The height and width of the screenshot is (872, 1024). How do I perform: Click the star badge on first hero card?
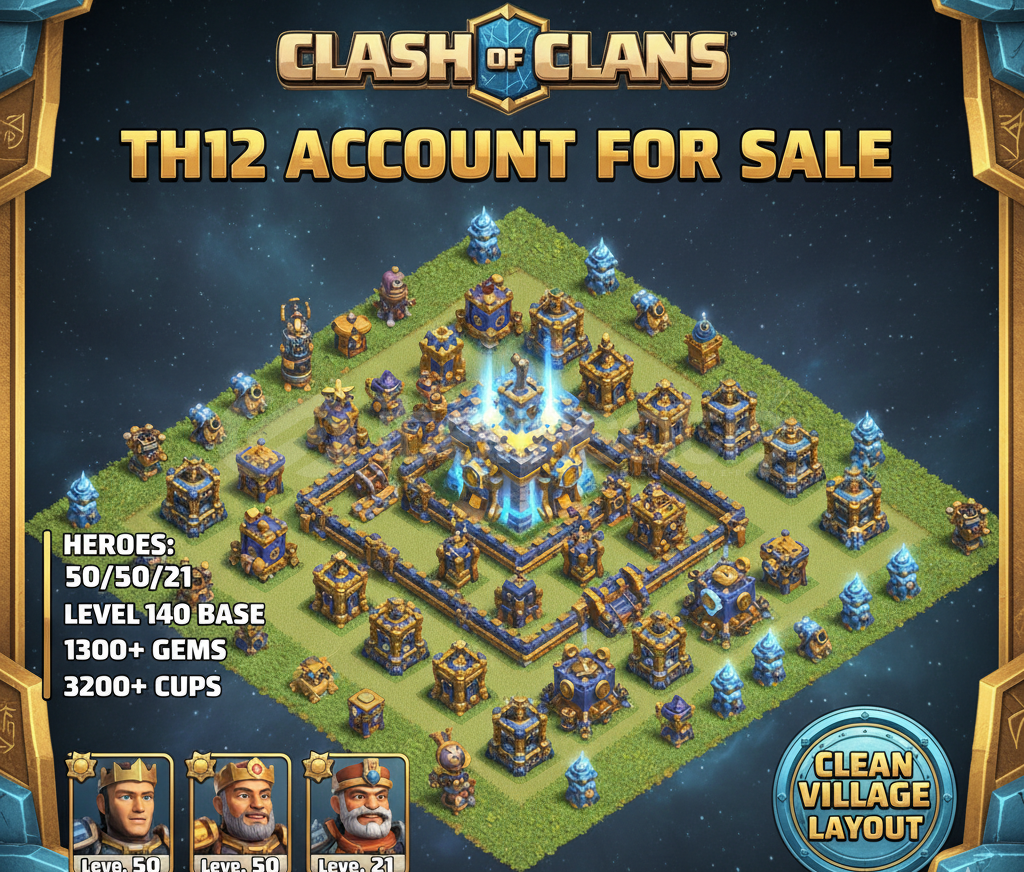(x=82, y=765)
